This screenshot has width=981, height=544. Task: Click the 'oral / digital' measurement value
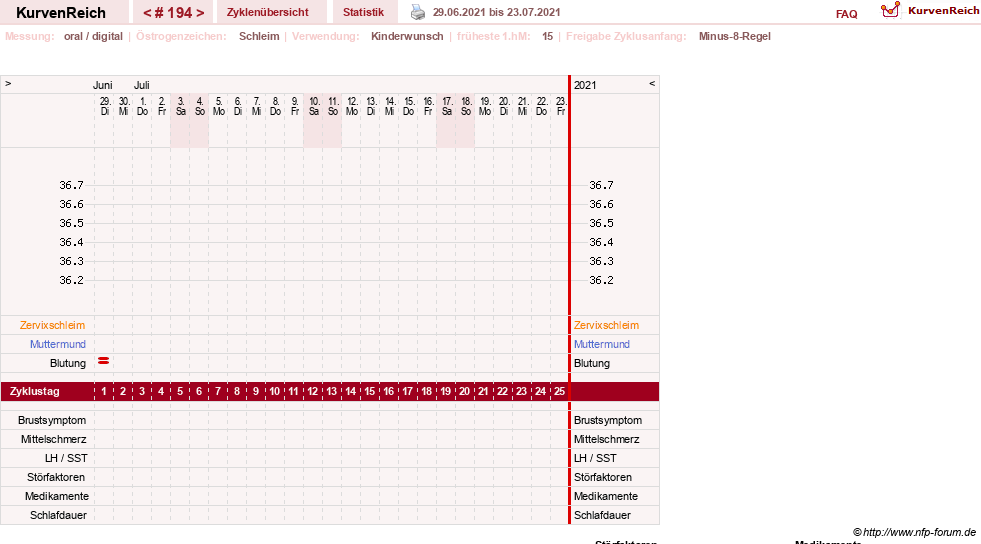93,36
